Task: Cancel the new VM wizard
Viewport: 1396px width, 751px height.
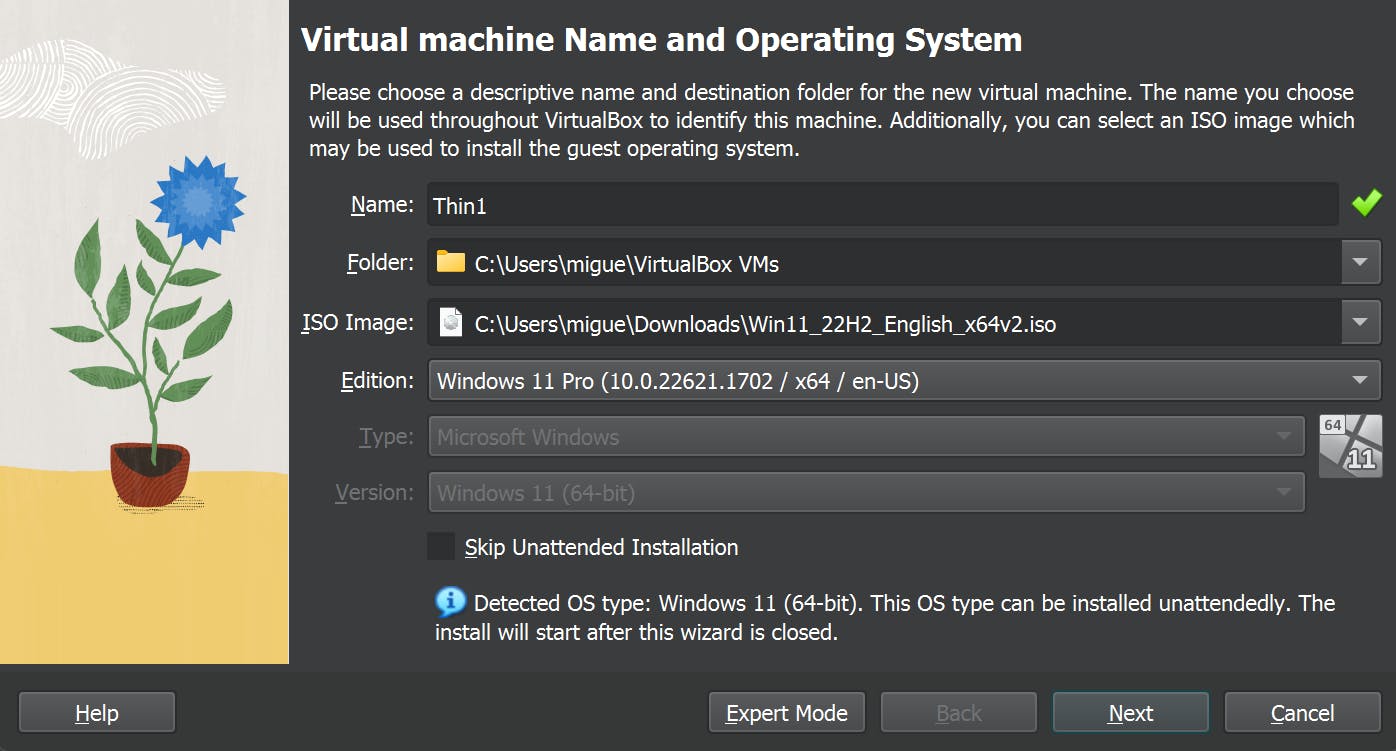Action: click(x=1303, y=713)
